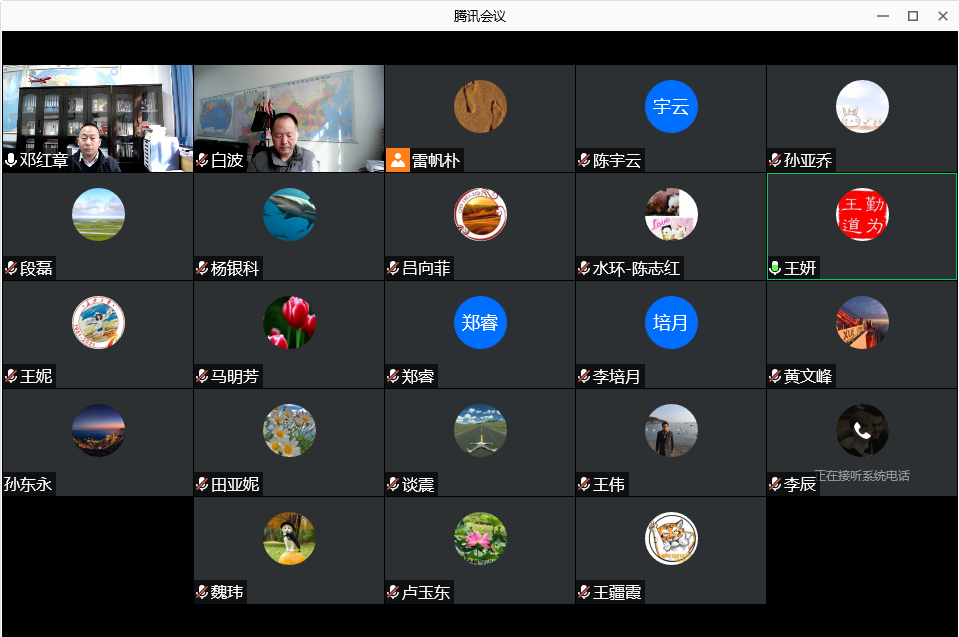
Task: Click the muted mic icon beside 水环-陈志红
Action: [x=584, y=268]
